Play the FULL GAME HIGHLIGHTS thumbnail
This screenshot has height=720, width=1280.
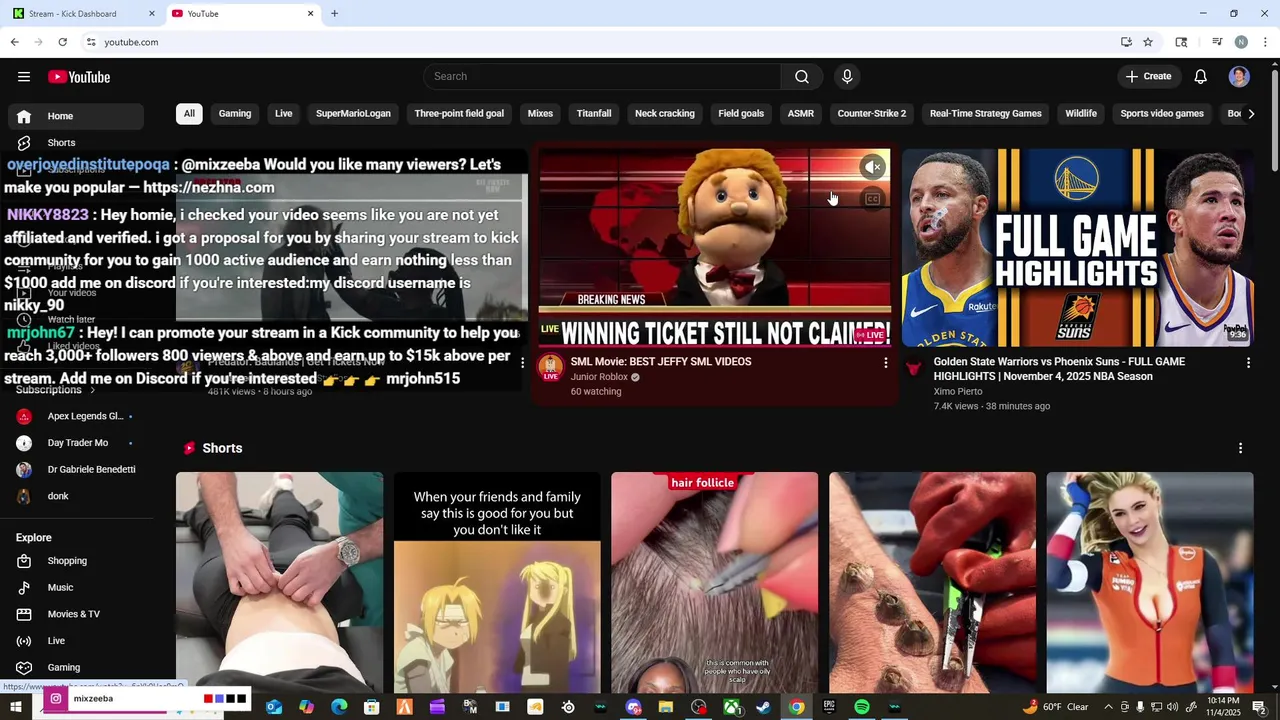click(x=1078, y=248)
